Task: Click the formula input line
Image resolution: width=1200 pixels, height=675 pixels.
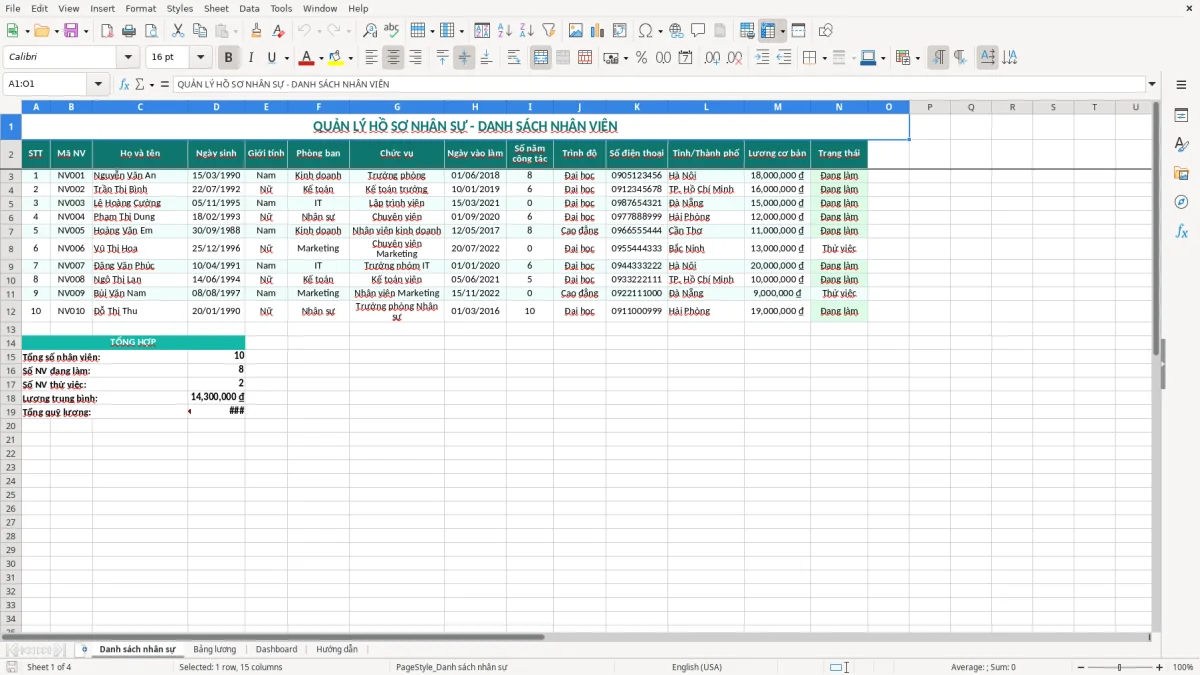Action: pyautogui.click(x=658, y=84)
